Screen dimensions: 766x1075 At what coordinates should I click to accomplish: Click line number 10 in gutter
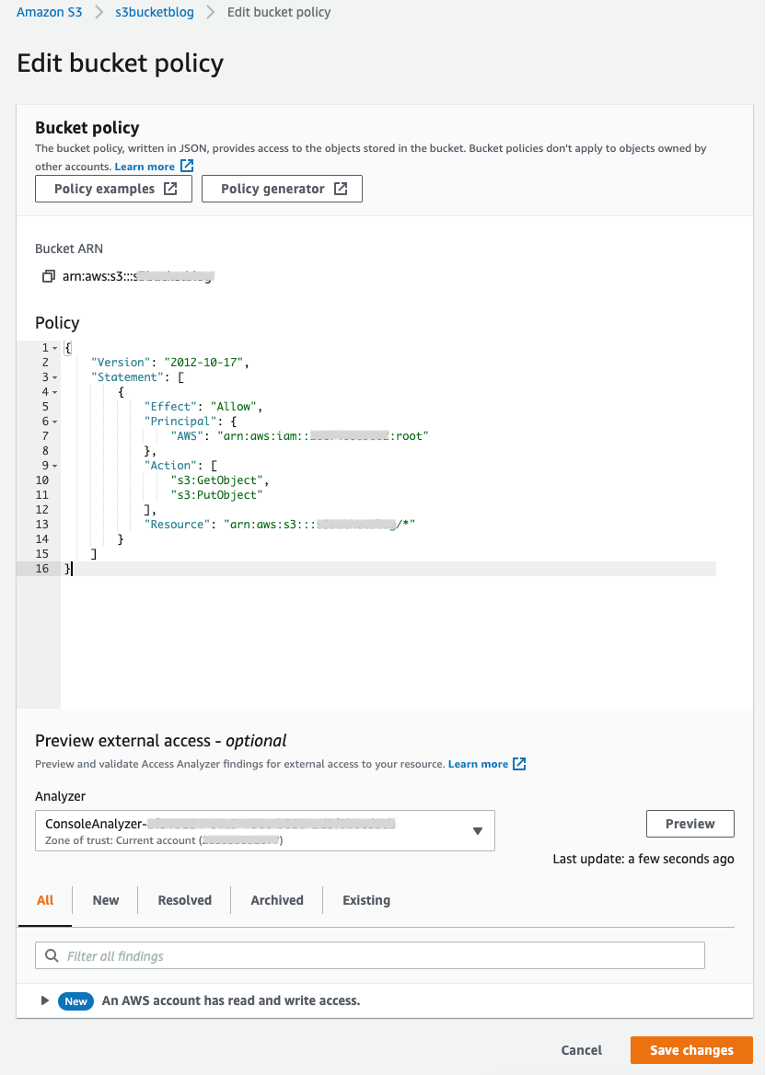coord(42,481)
